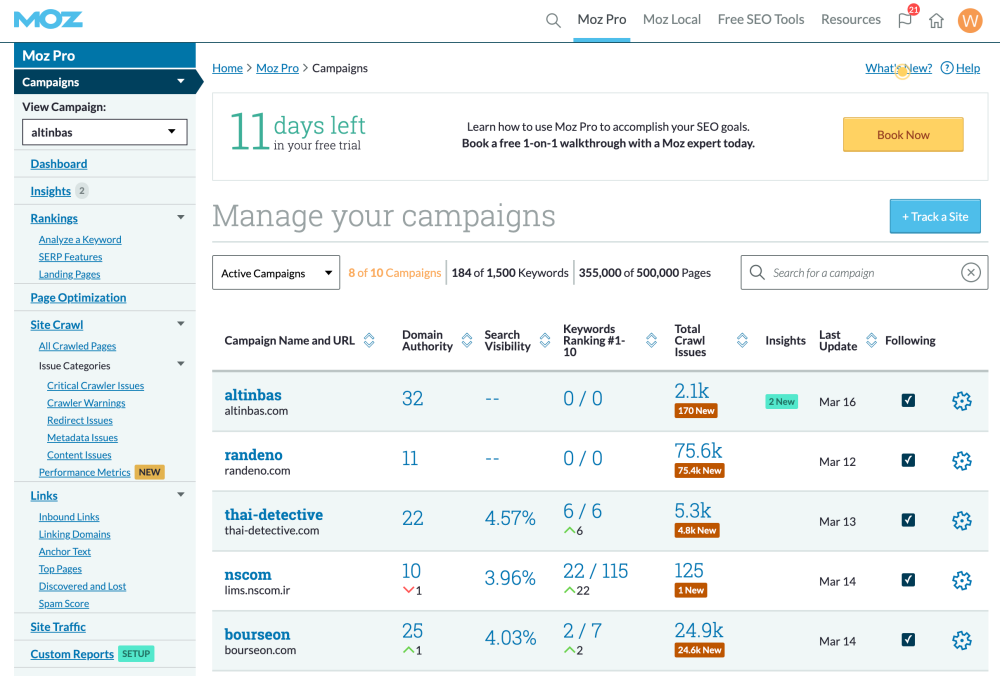This screenshot has height=676, width=1000.
Task: Uncheck Following for nscom
Action: pos(908,580)
